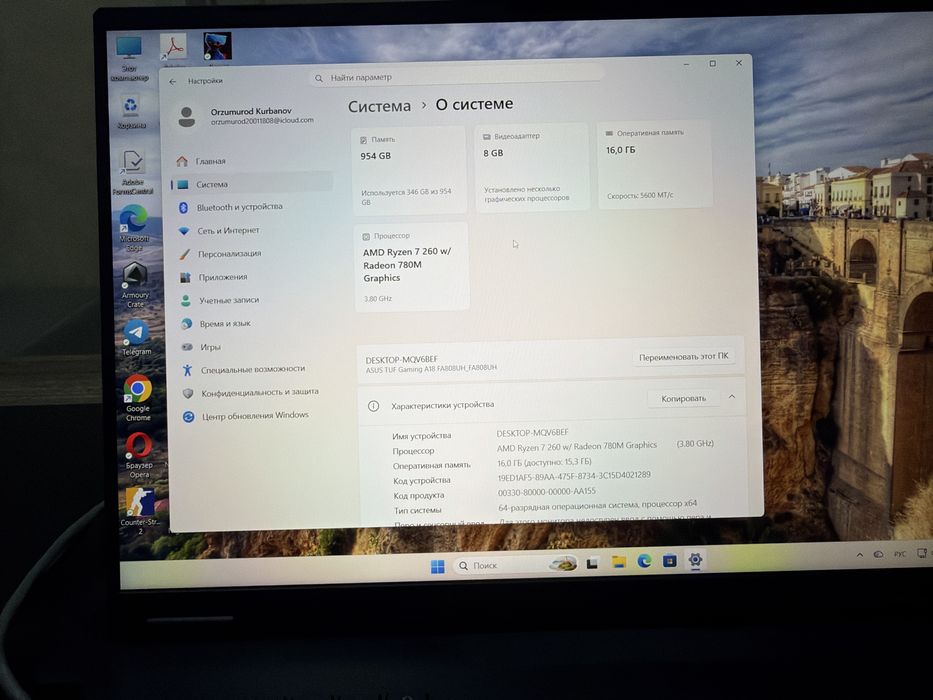
Task: Collapse the Характеристики устройства section chevron
Action: click(732, 396)
